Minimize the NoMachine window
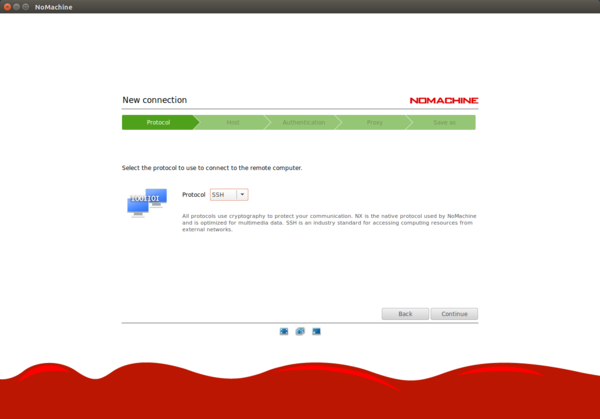 click(x=17, y=7)
